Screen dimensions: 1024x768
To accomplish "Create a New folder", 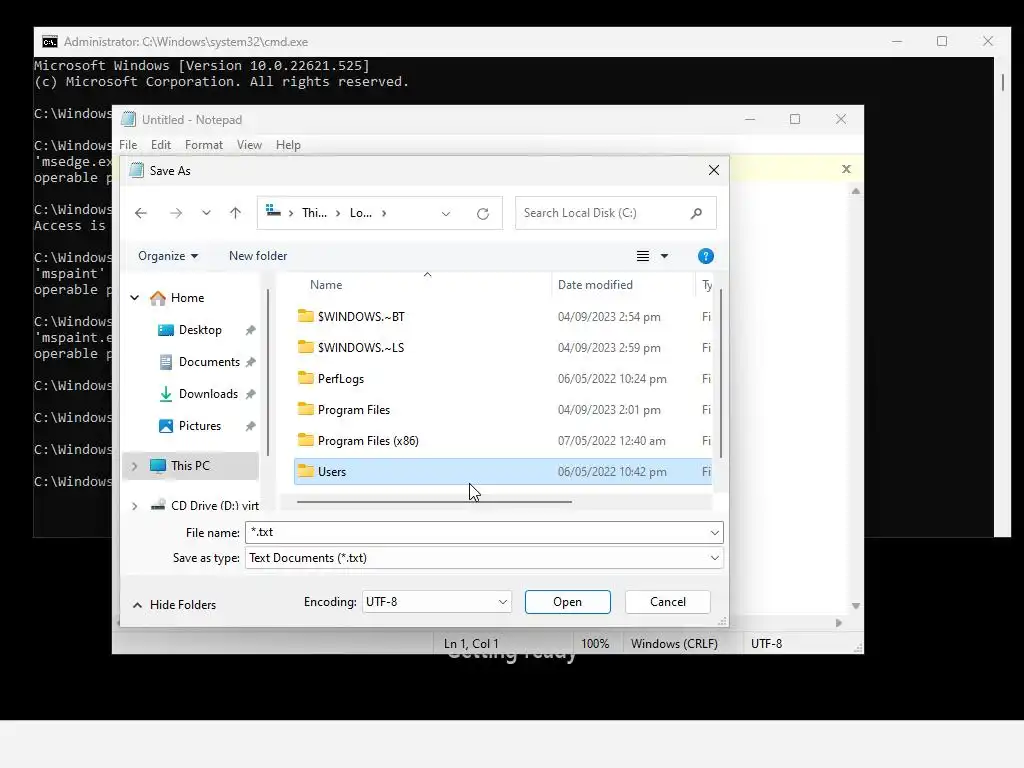I will click(258, 256).
